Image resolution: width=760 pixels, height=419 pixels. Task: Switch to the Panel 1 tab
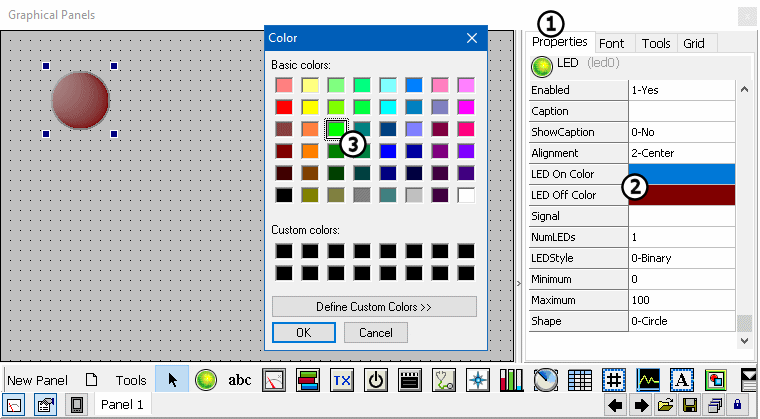[124, 405]
